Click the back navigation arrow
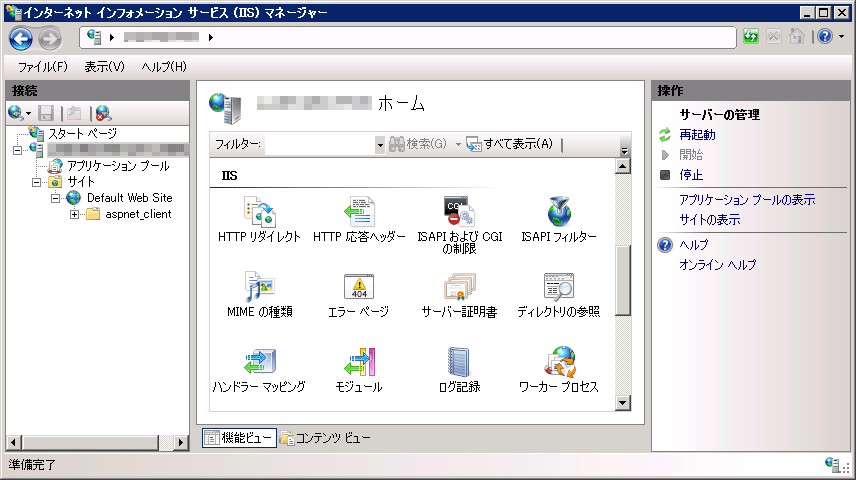The width and height of the screenshot is (856, 480). tap(21, 39)
